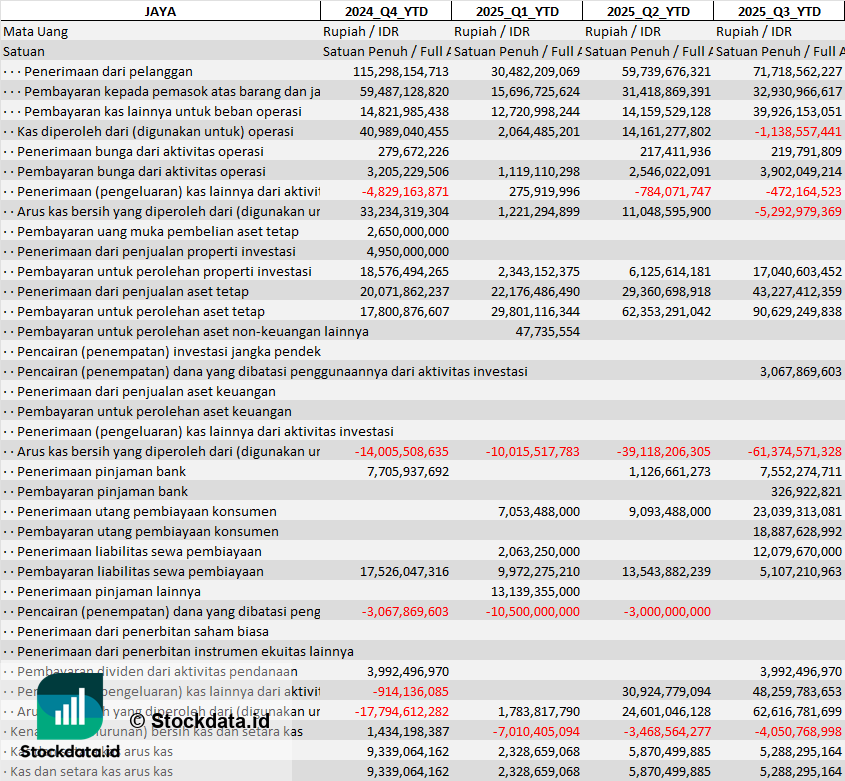
Task: Select the Mata Uang row label
Action: click(x=36, y=31)
